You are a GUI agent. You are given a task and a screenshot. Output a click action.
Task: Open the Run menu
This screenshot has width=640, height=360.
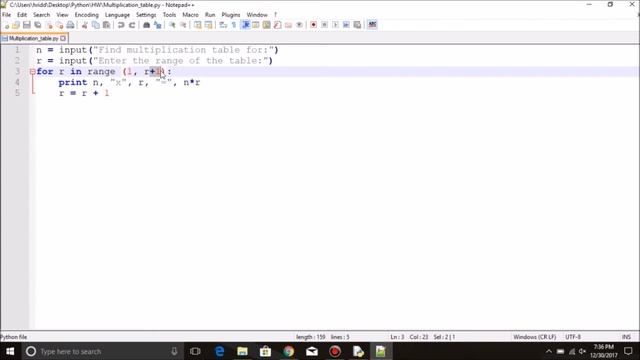pyautogui.click(x=210, y=15)
